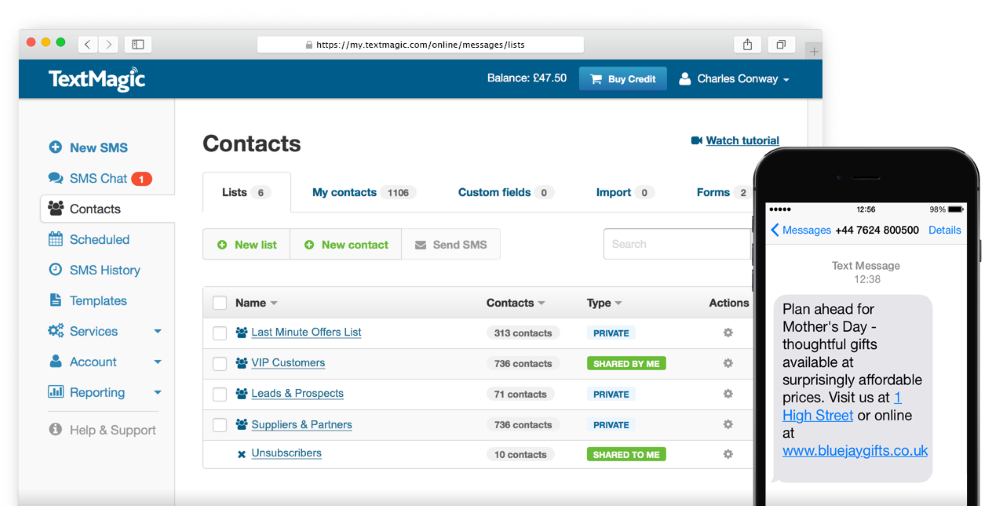Toggle the Safari sidebar icon

(x=138, y=44)
